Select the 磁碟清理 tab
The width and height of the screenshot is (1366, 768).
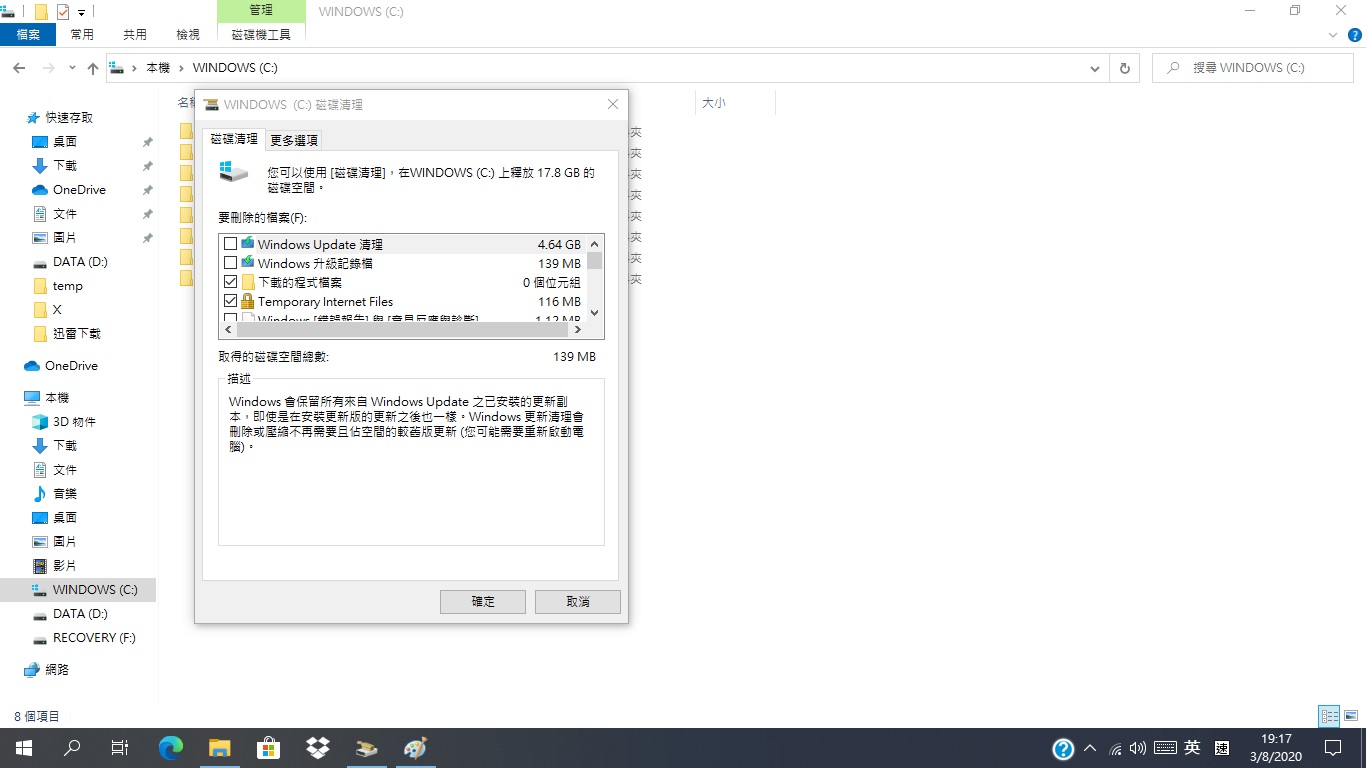pyautogui.click(x=234, y=139)
